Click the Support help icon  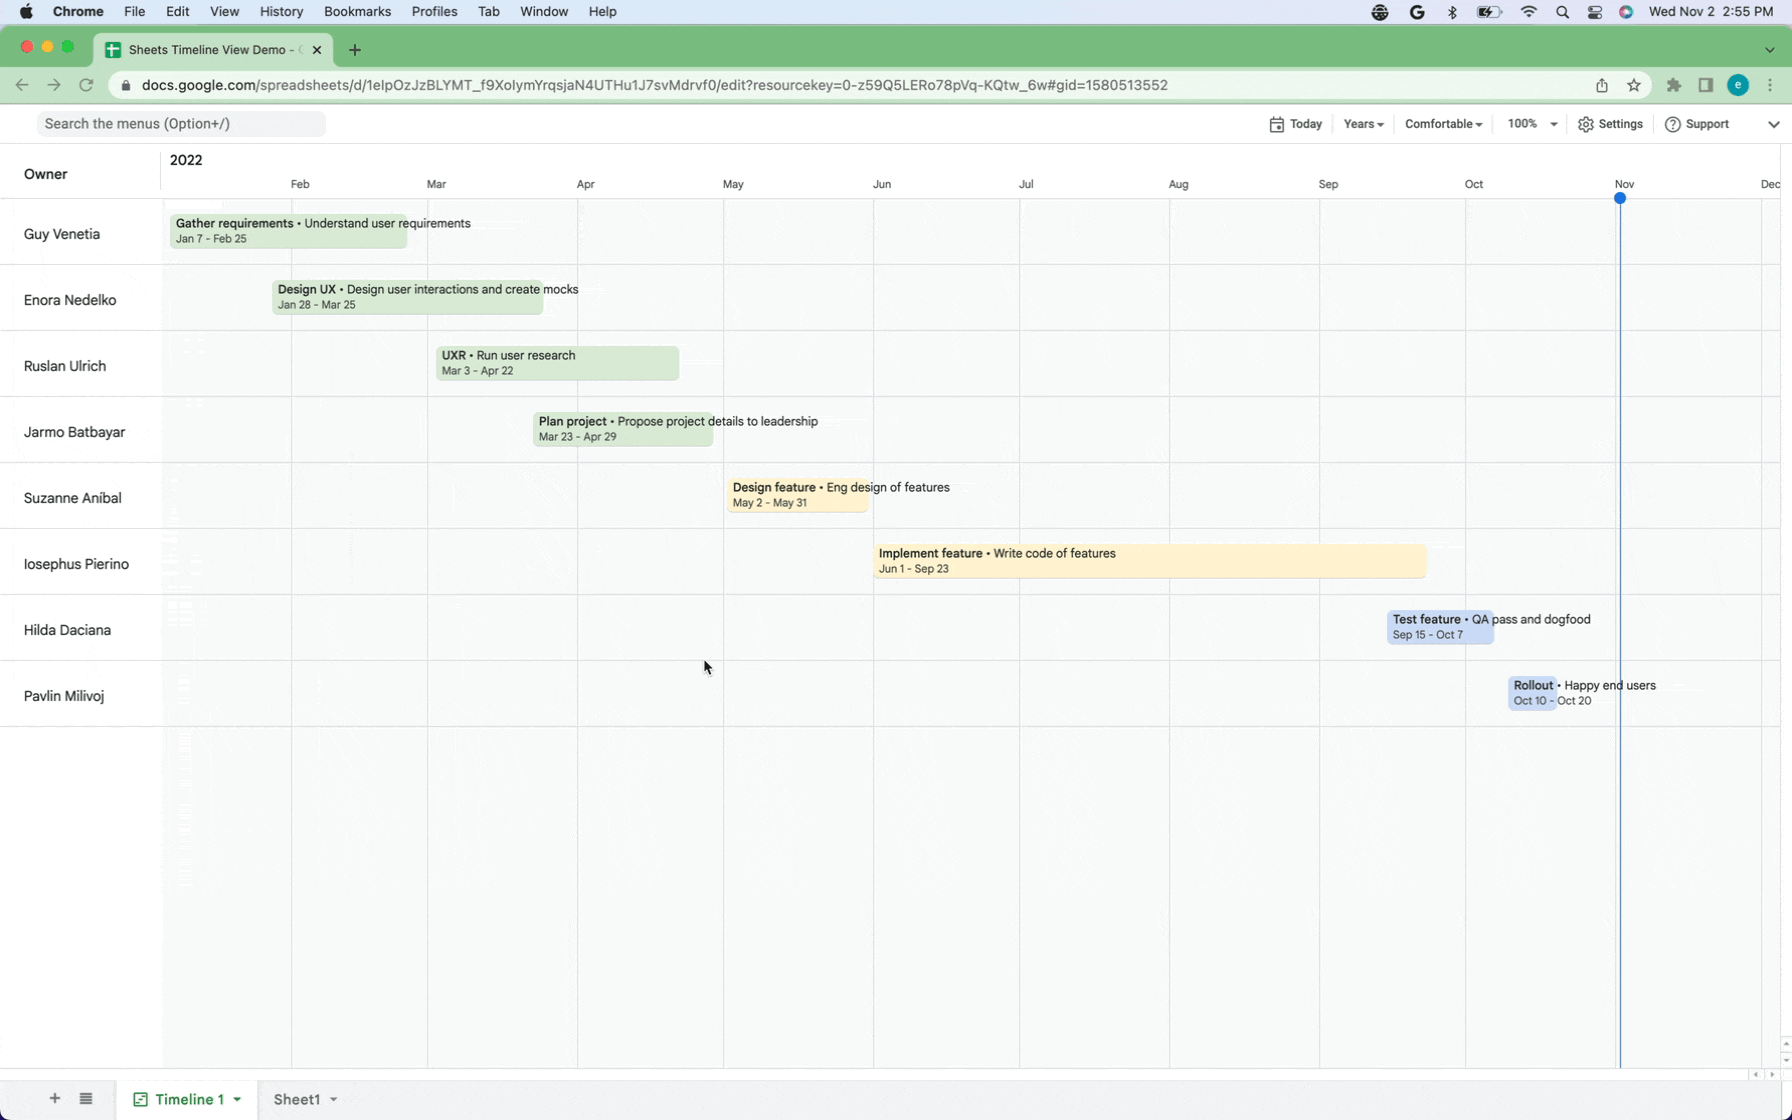click(x=1672, y=124)
